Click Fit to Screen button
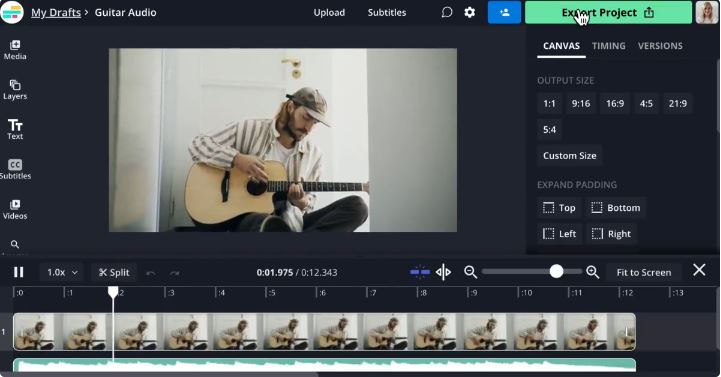Viewport: 721px width, 377px height. pos(644,272)
